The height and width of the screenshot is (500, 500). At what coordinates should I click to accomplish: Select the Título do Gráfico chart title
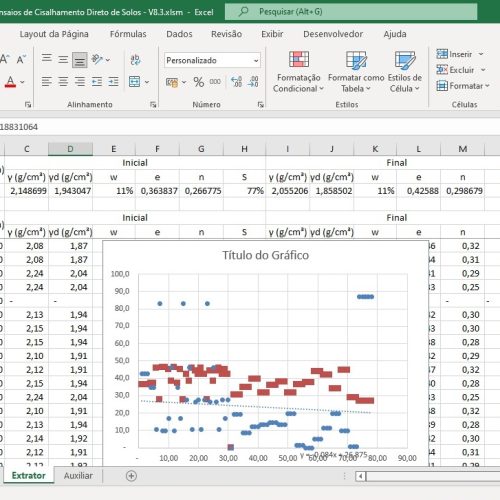point(265,255)
